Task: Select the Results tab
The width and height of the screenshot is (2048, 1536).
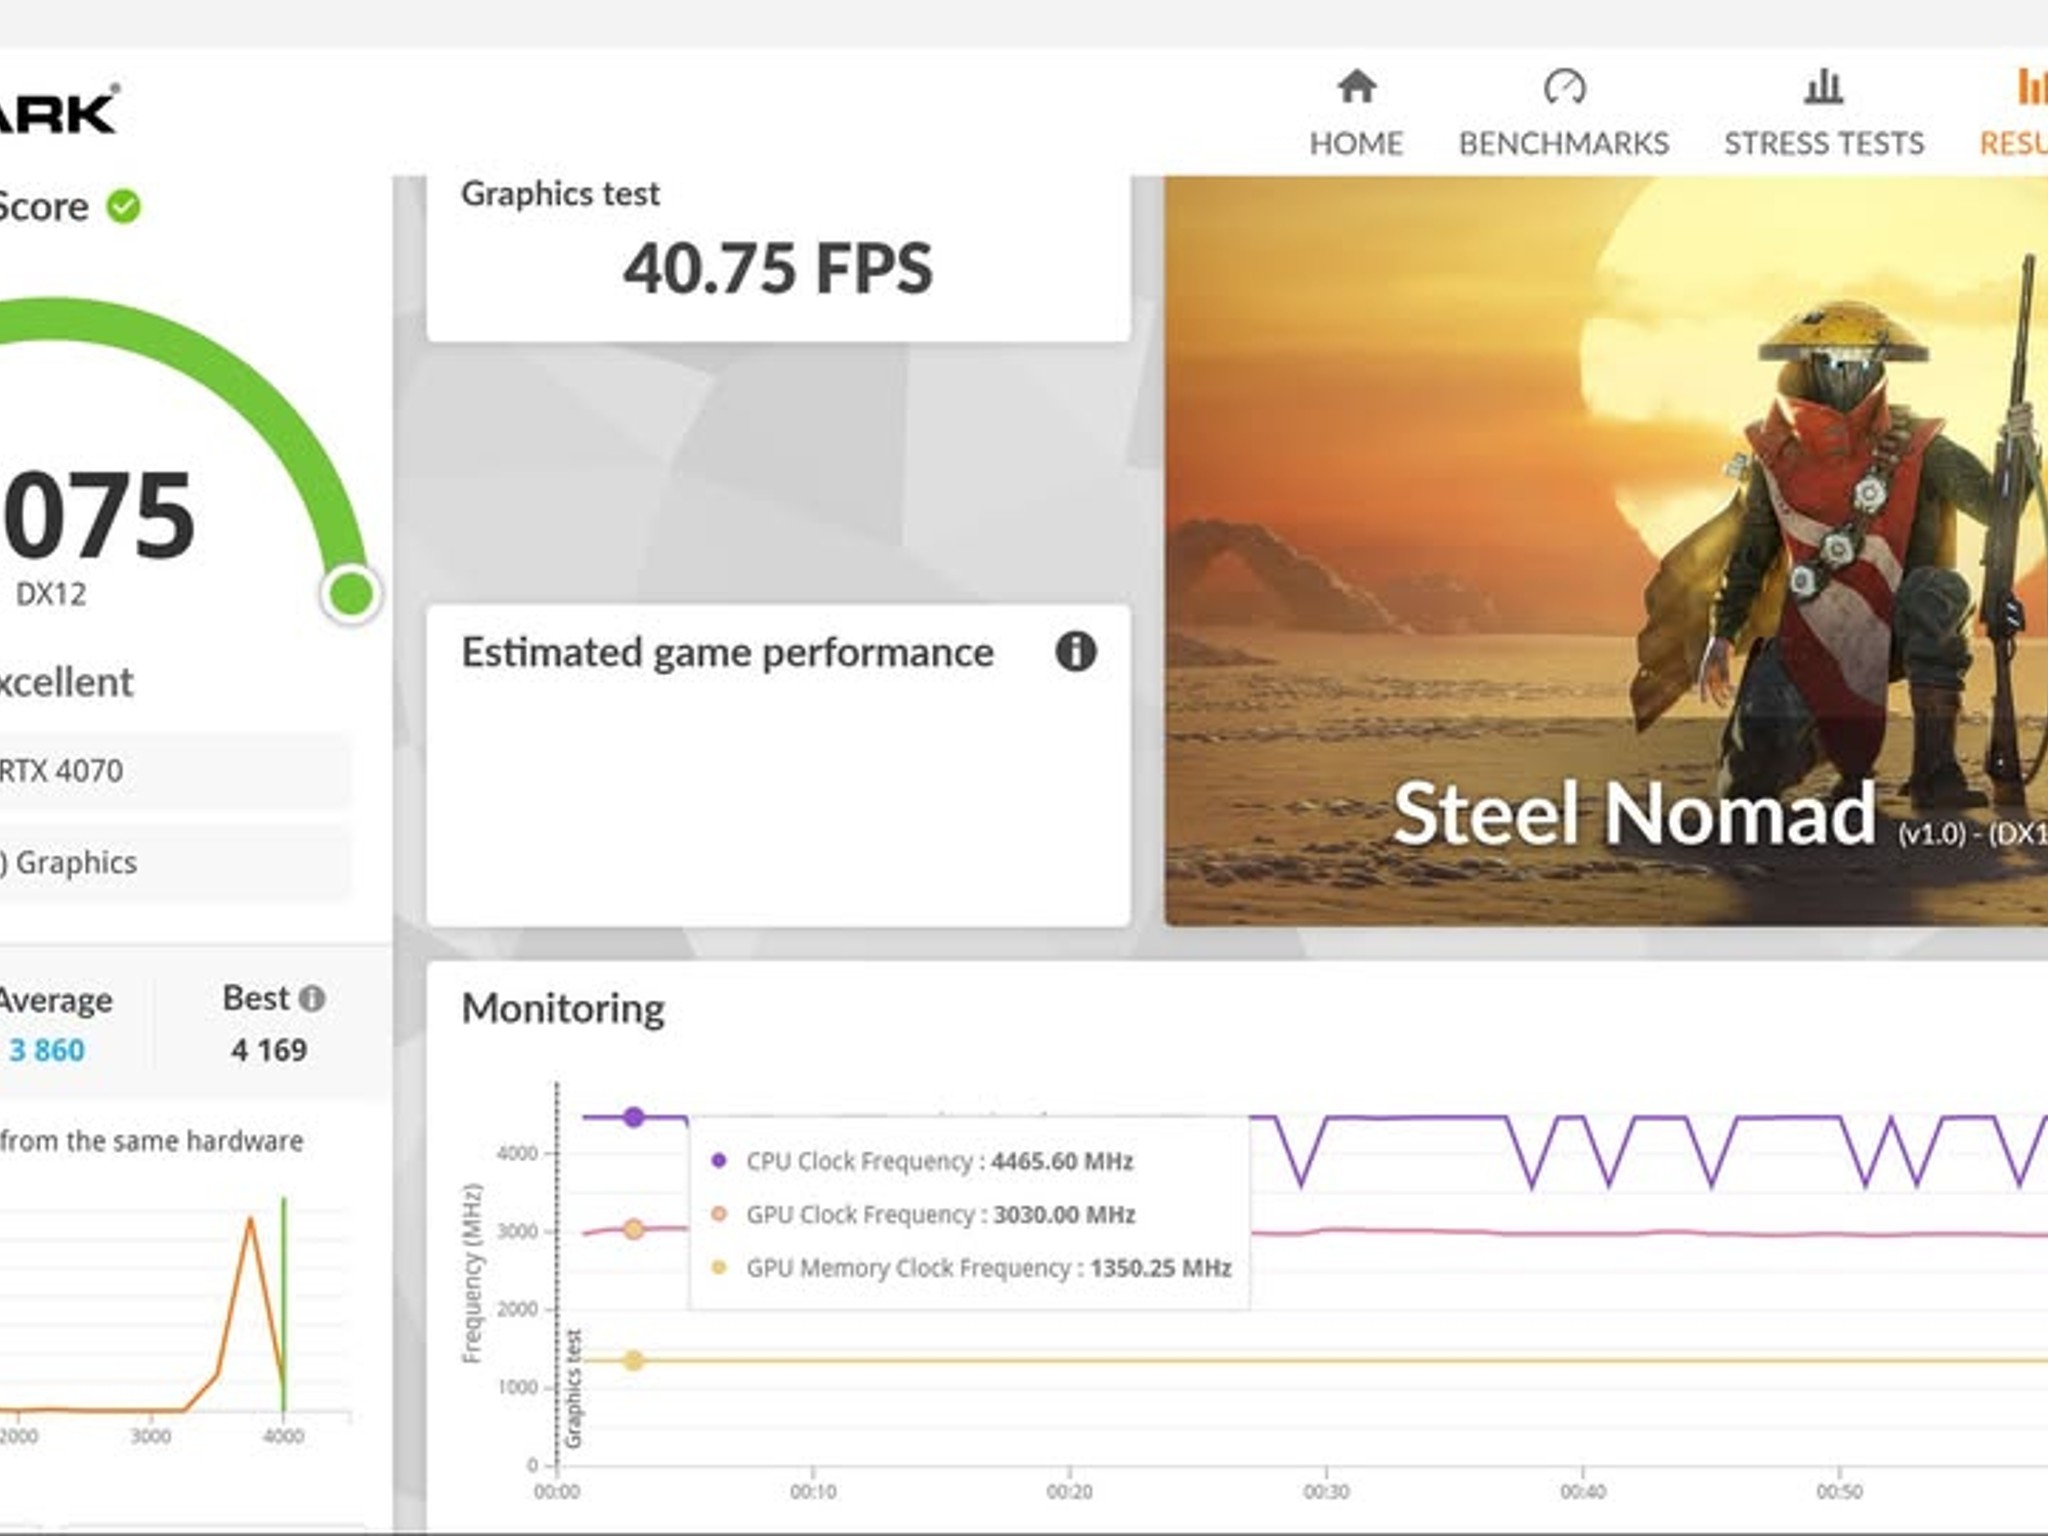Action: coord(2014,114)
